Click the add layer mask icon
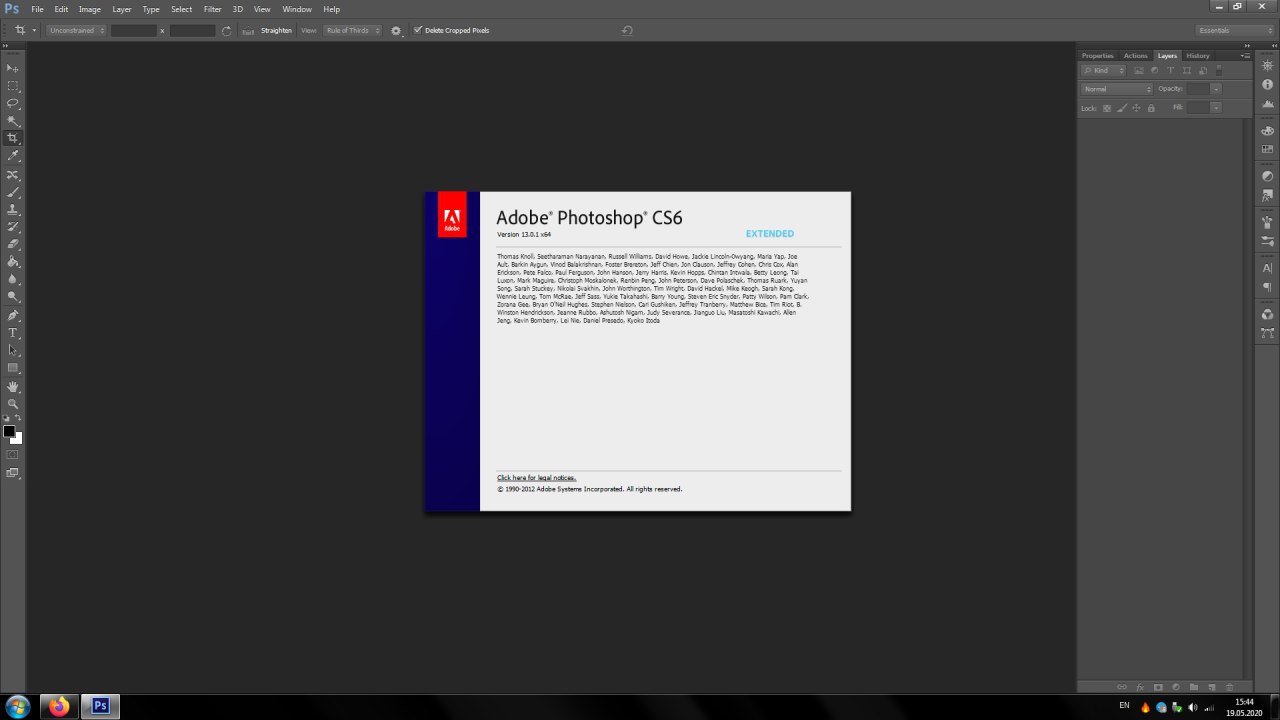This screenshot has width=1280, height=720. click(1158, 687)
